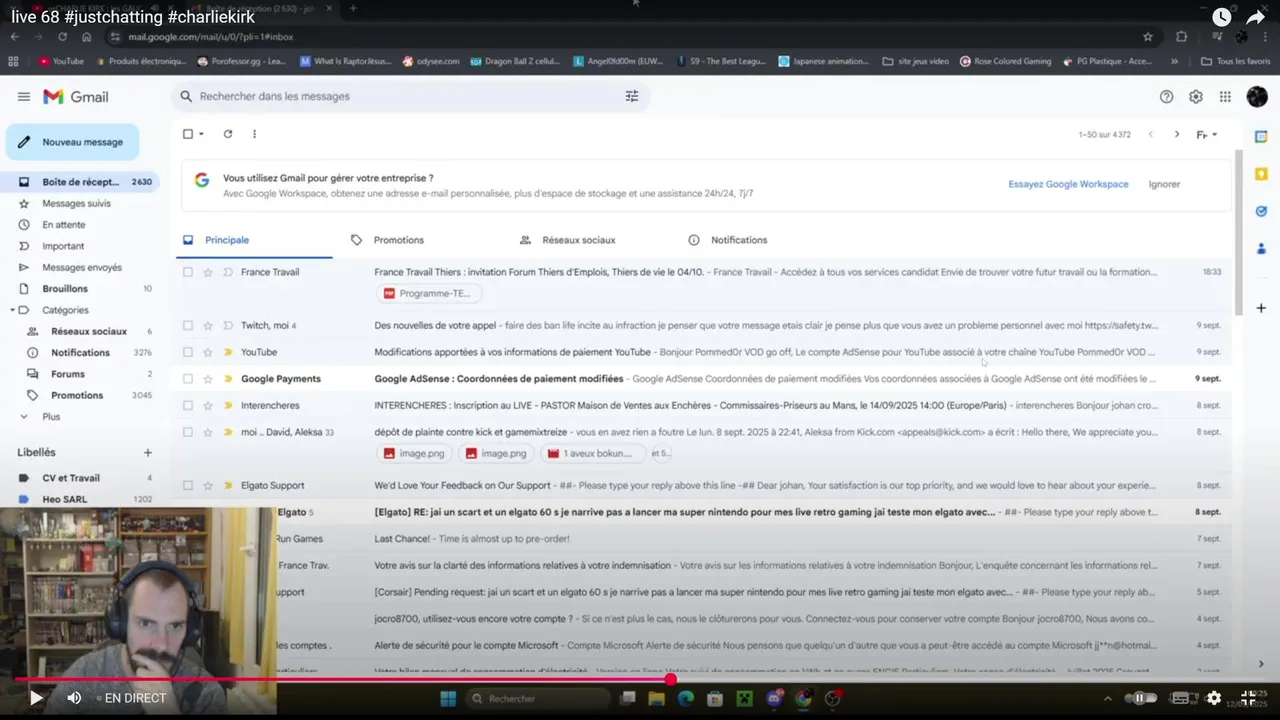Viewport: 1280px width, 720px height.
Task: Check the Twitch email checkbox
Action: click(187, 325)
